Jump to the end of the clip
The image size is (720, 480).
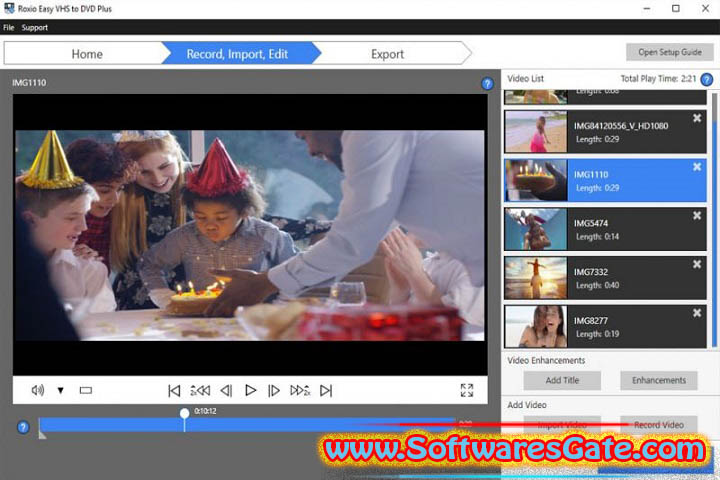pos(326,390)
